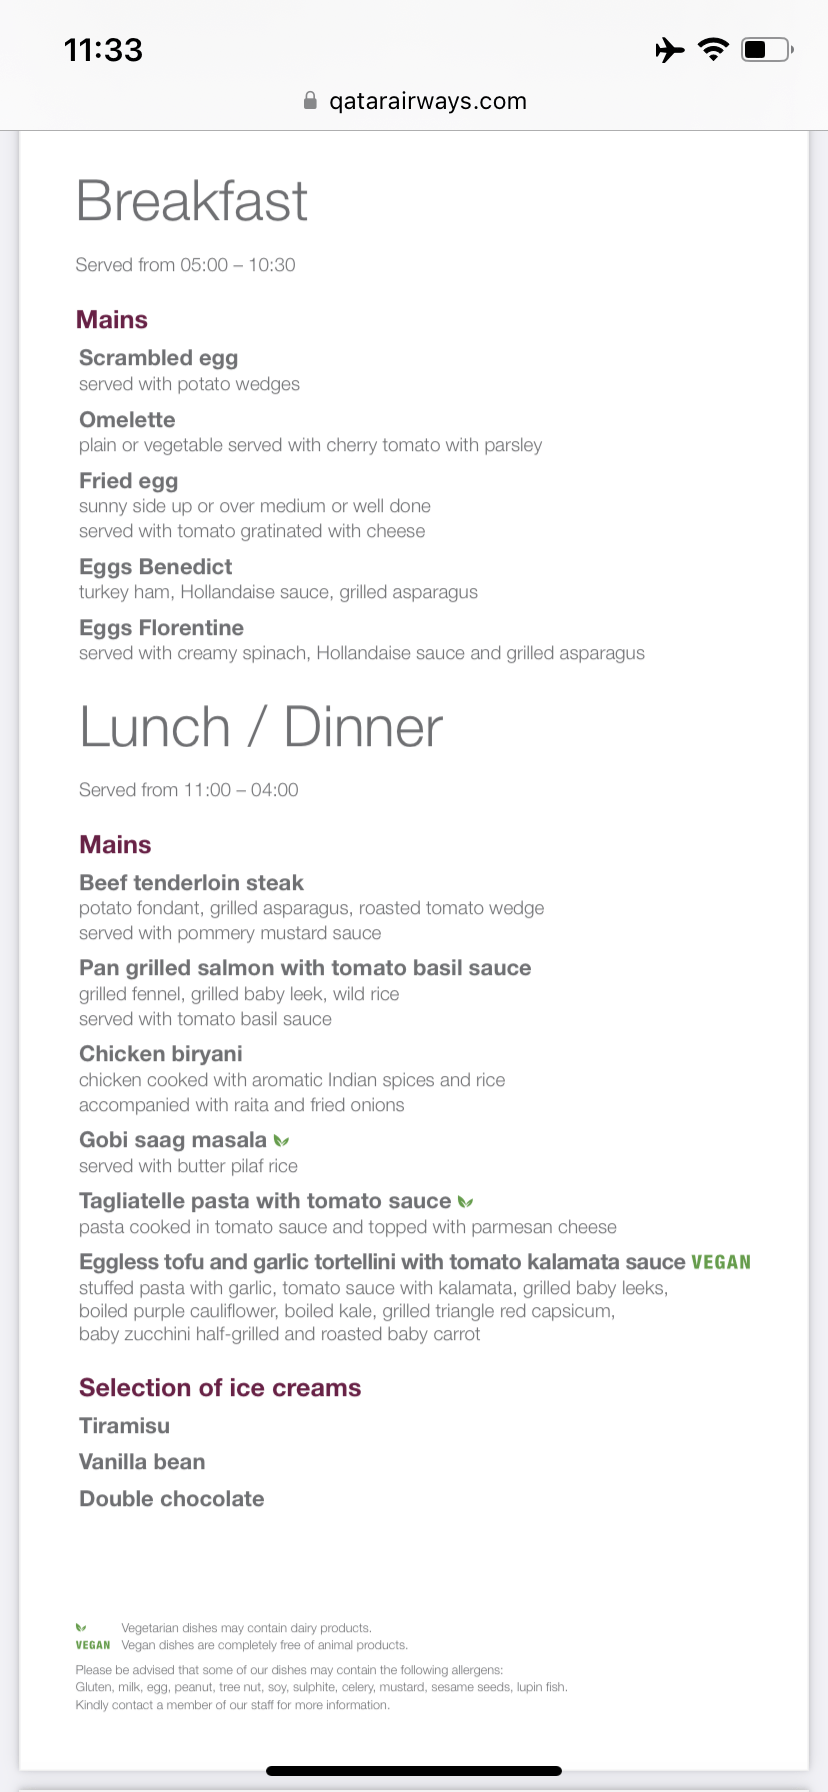Viewport: 828px width, 1792px height.
Task: Tap the Wi-Fi signal icon
Action: click(x=713, y=49)
